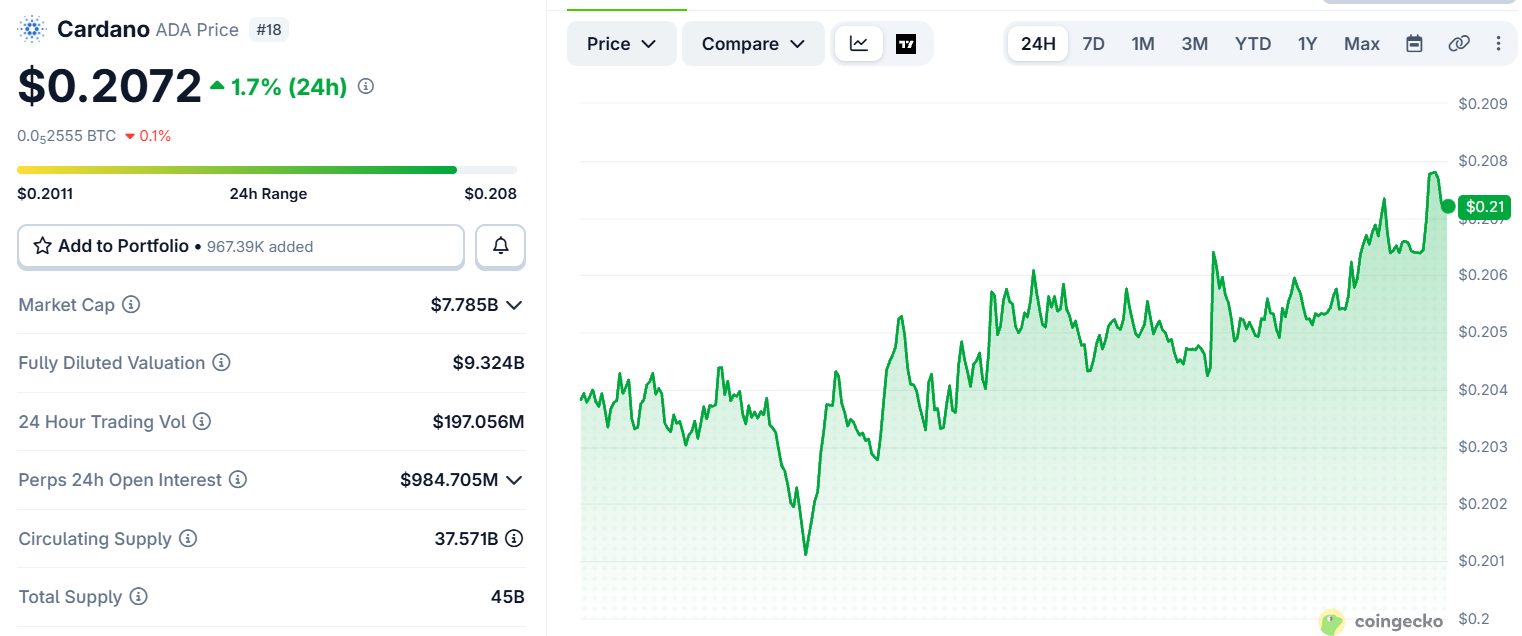Click the 967.39K added text
Image resolution: width=1522 pixels, height=636 pixels.
coord(260,246)
